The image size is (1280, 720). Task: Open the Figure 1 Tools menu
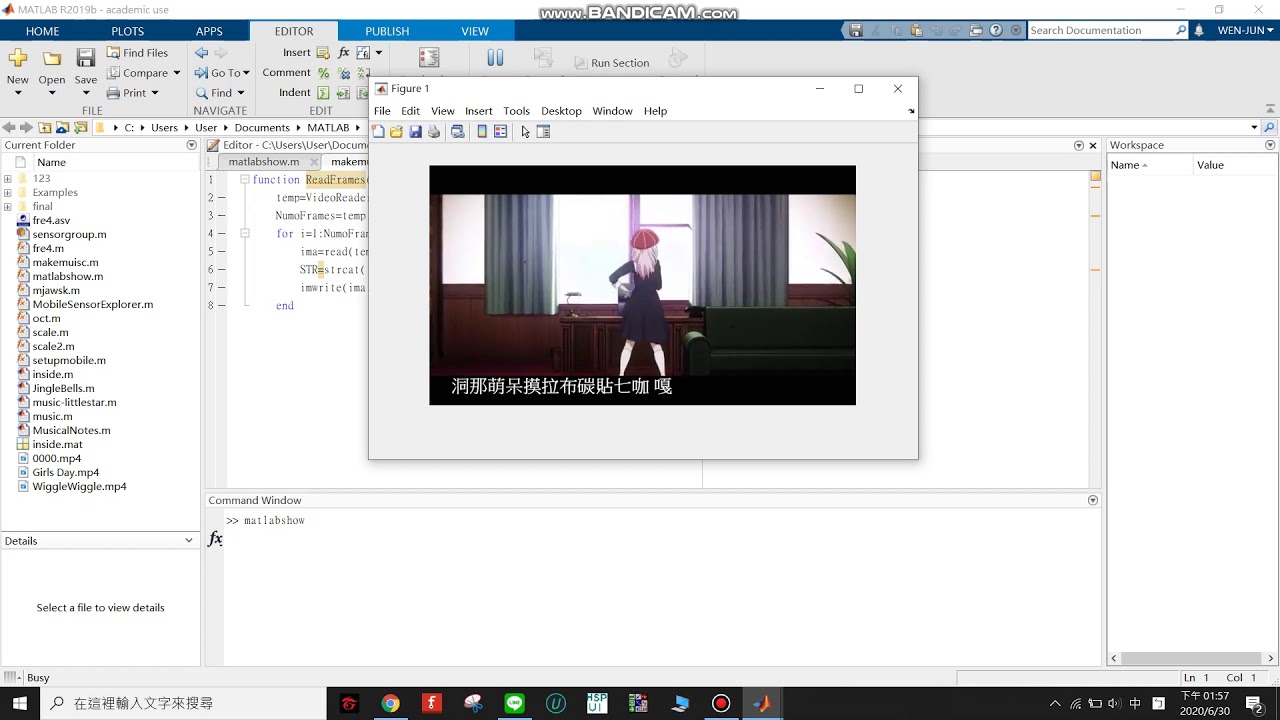[516, 111]
